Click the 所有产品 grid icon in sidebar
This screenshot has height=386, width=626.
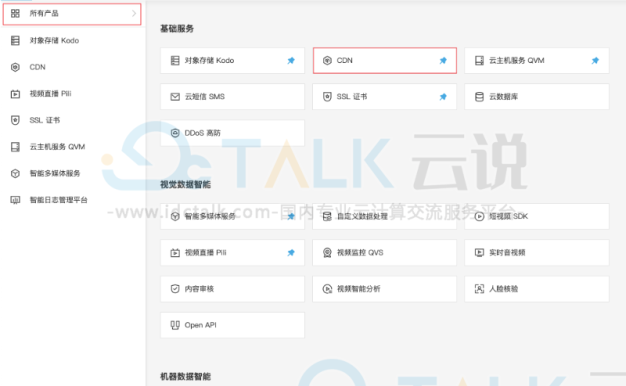pyautogui.click(x=15, y=14)
